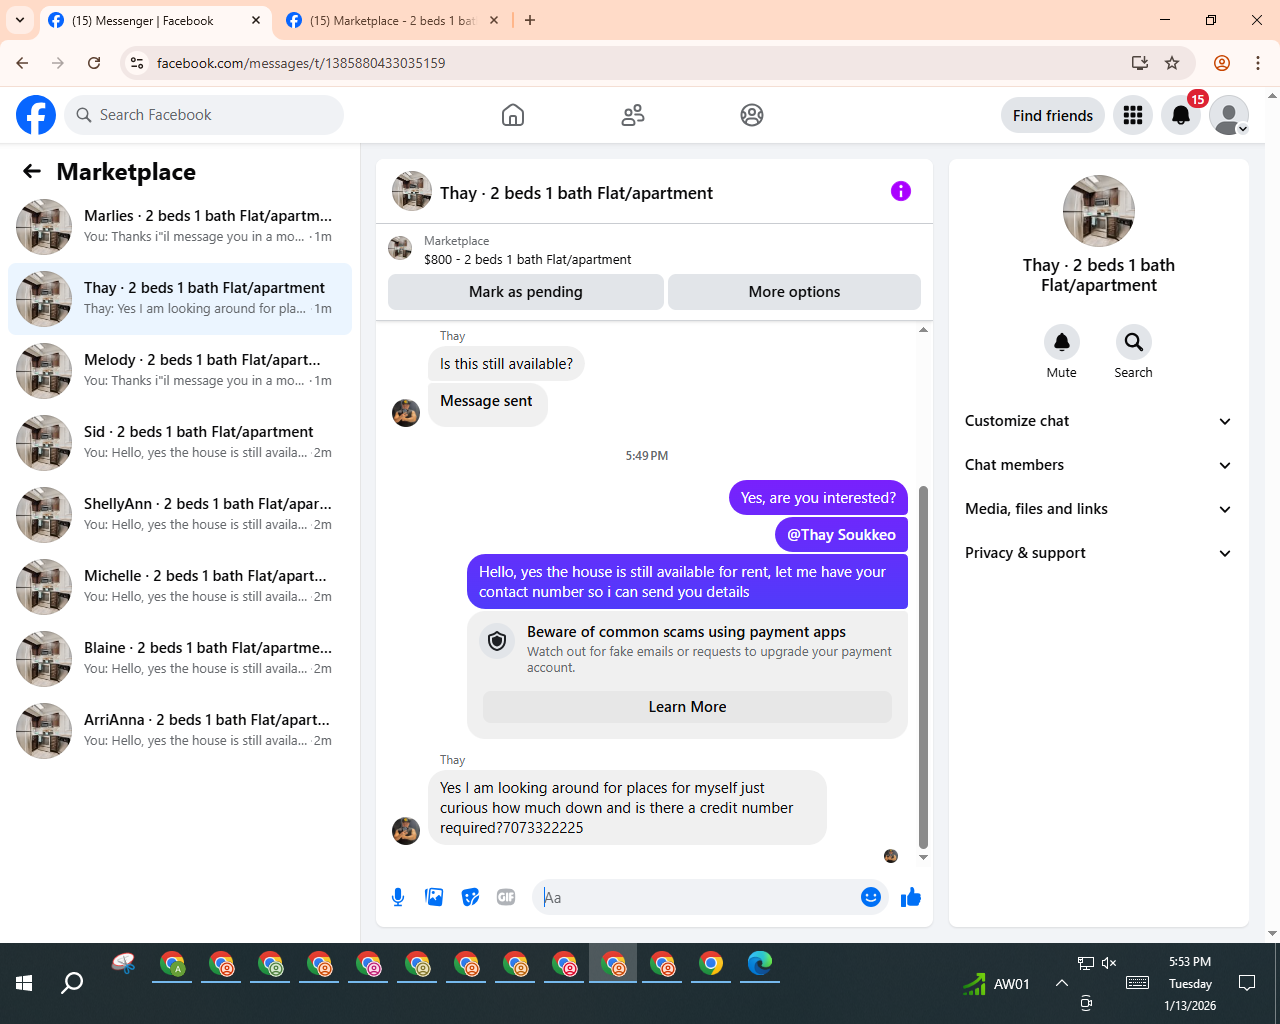Open the $800 - 2 beds 1 bath listing link

(527, 259)
